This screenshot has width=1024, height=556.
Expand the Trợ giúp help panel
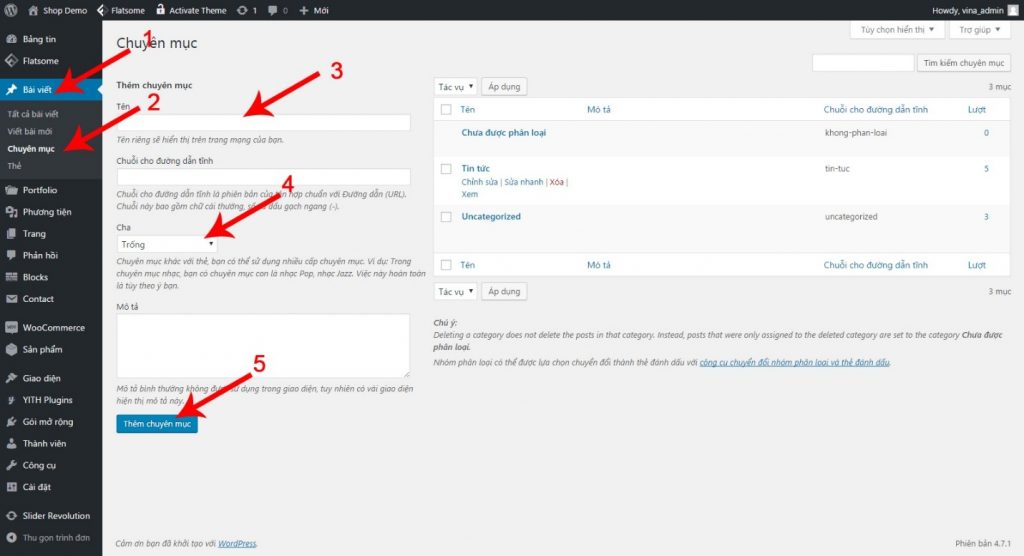(980, 29)
